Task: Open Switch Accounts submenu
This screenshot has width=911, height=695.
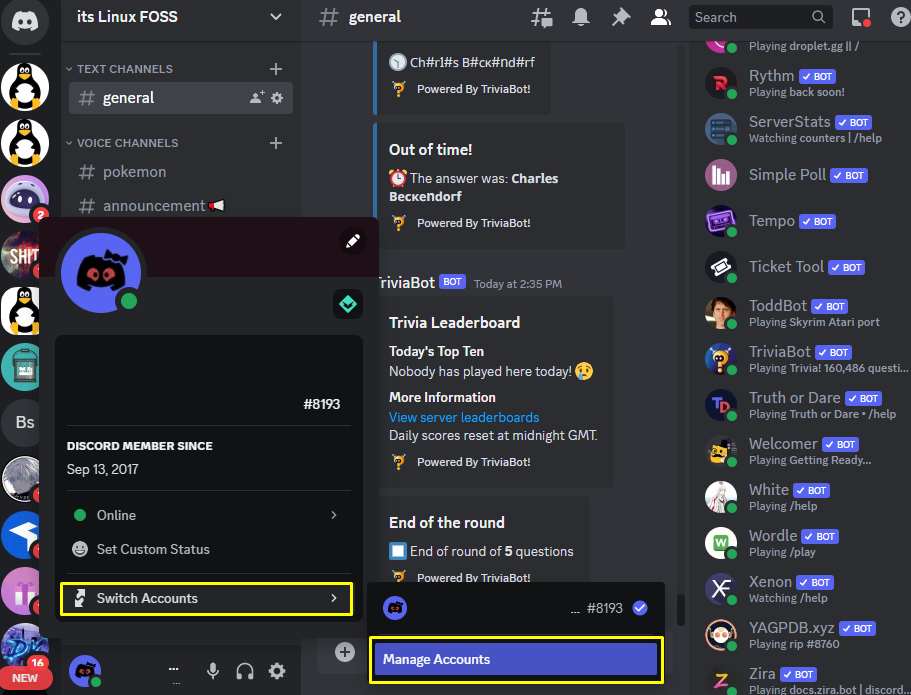Action: click(206, 599)
